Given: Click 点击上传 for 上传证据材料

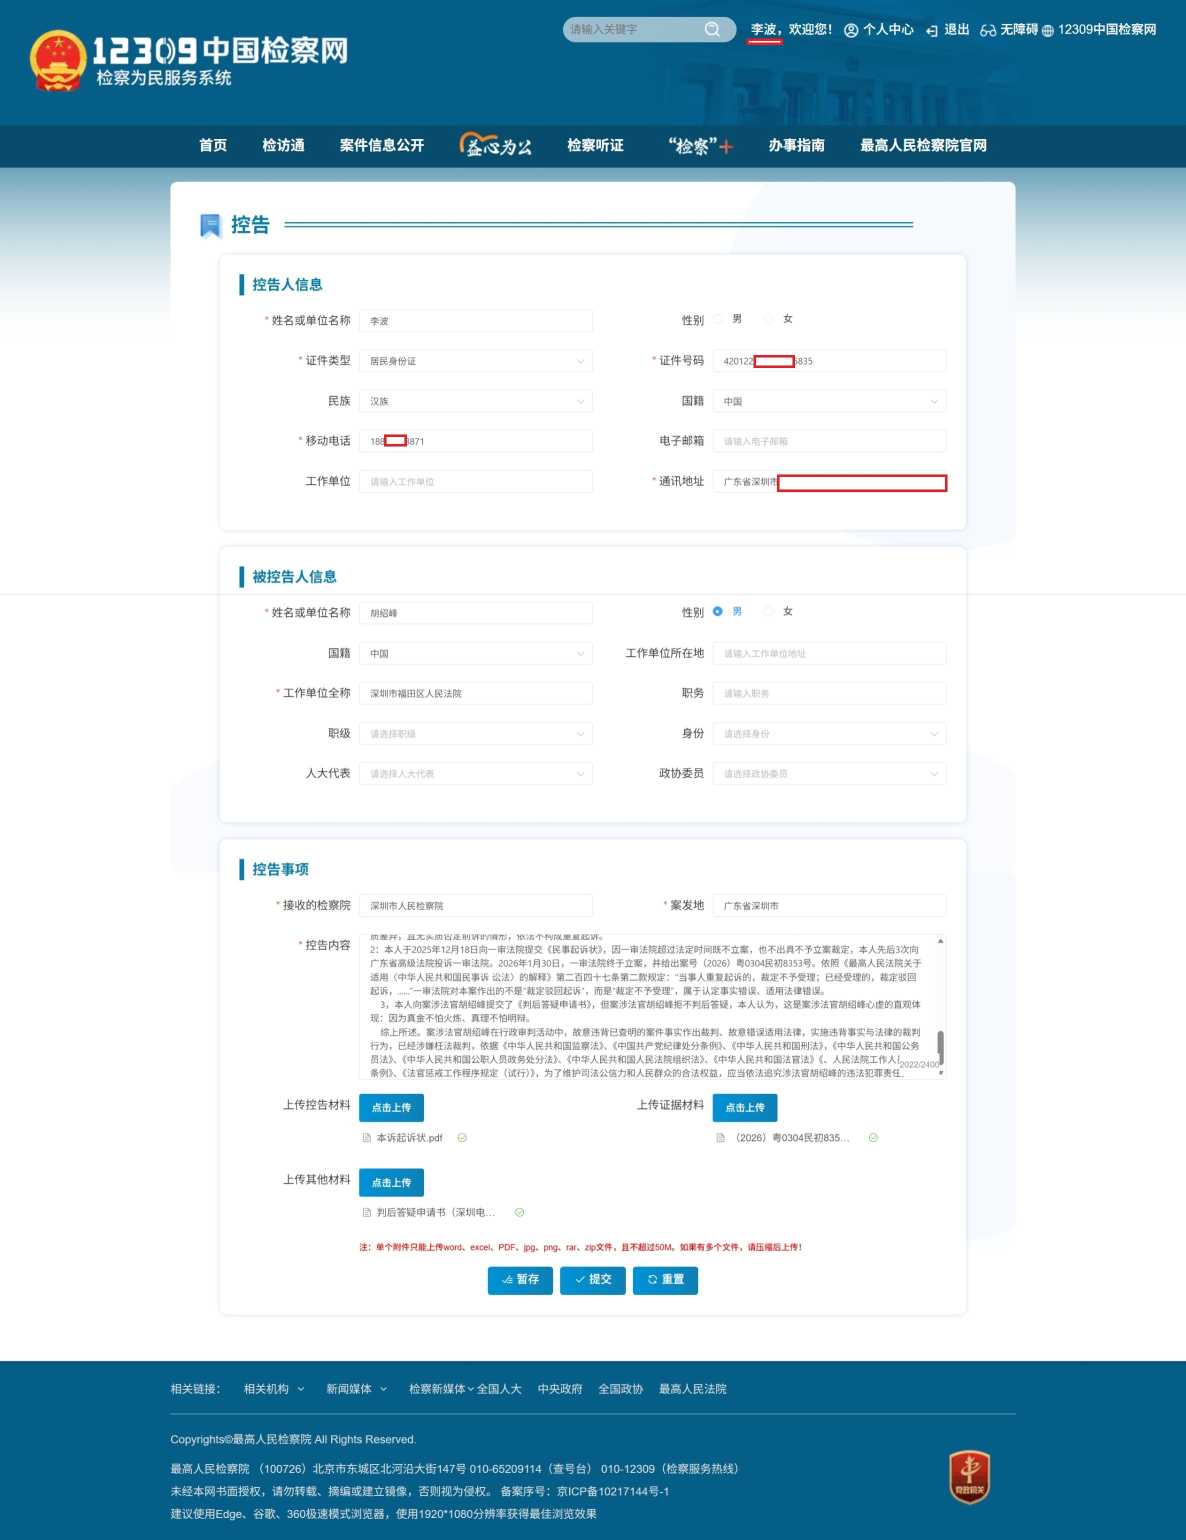Looking at the screenshot, I should 744,1107.
